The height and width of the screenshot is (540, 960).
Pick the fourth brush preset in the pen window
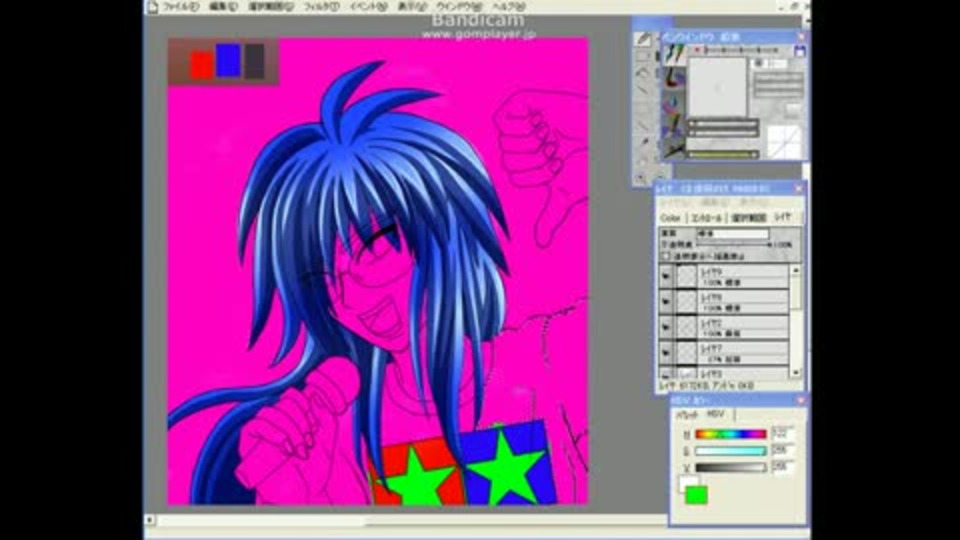pos(674,126)
